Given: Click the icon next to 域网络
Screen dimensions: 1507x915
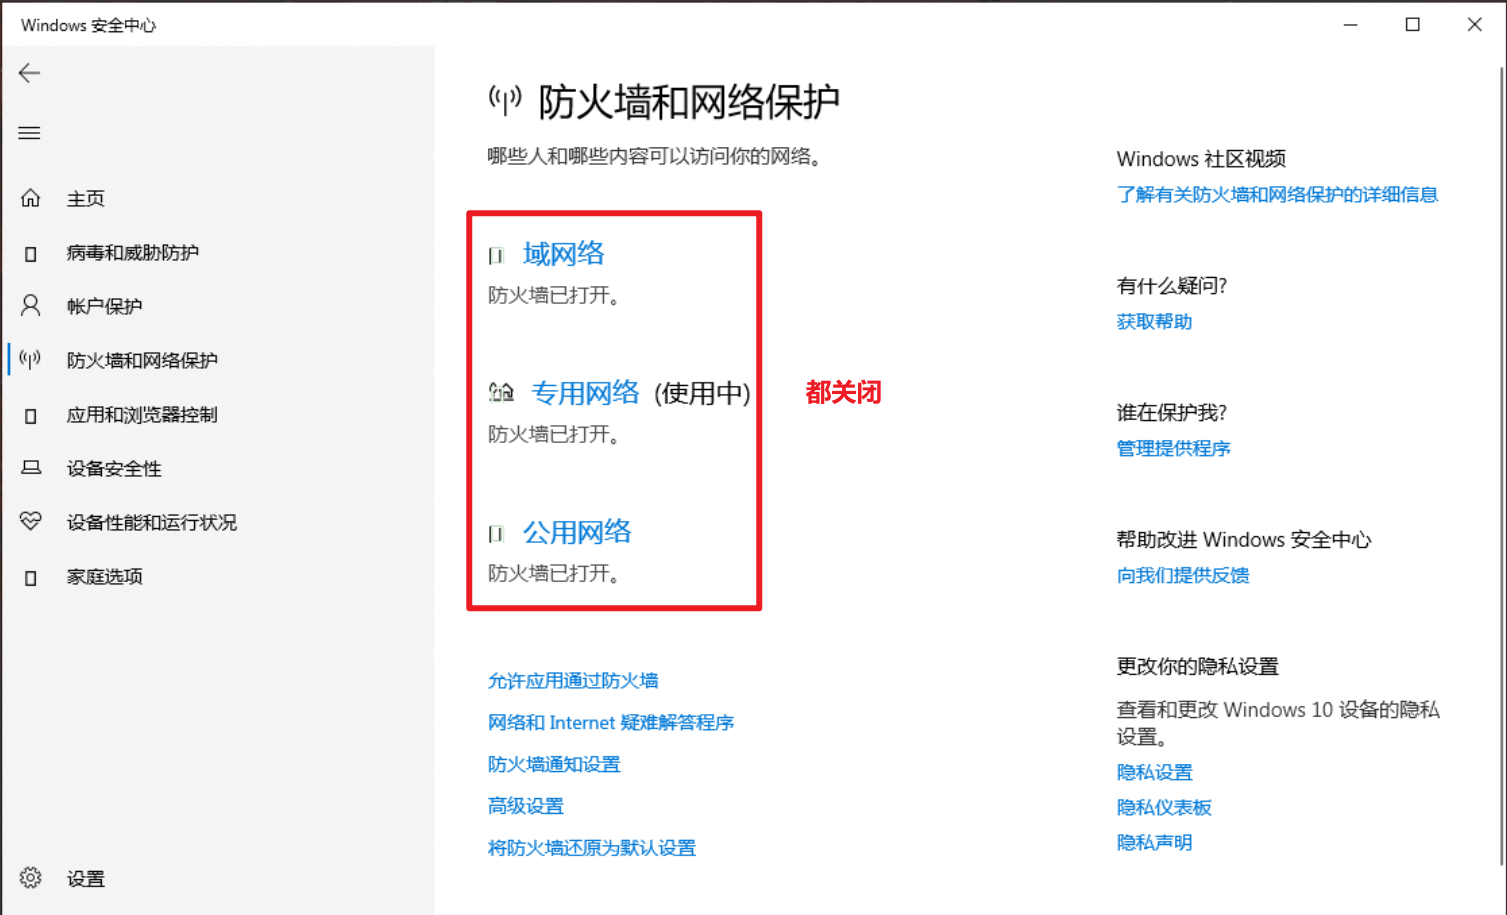Looking at the screenshot, I should coord(496,256).
